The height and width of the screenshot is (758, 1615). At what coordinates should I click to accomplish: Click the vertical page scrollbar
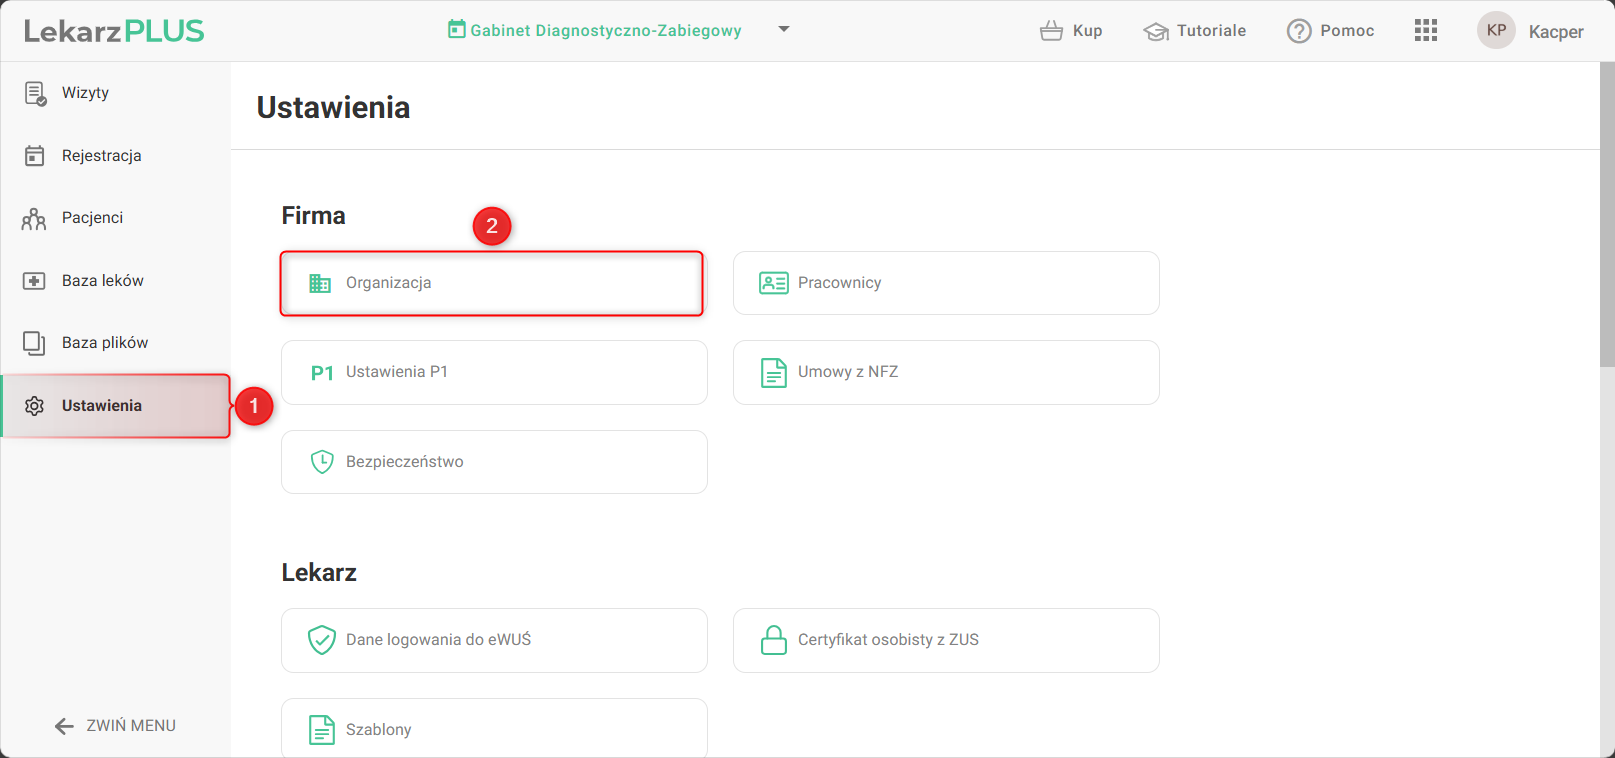1607,215
